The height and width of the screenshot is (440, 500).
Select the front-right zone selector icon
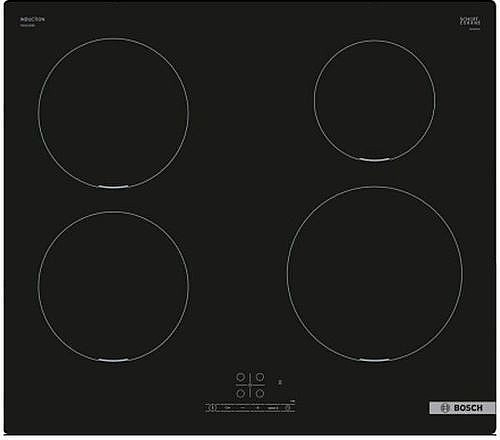260,393
